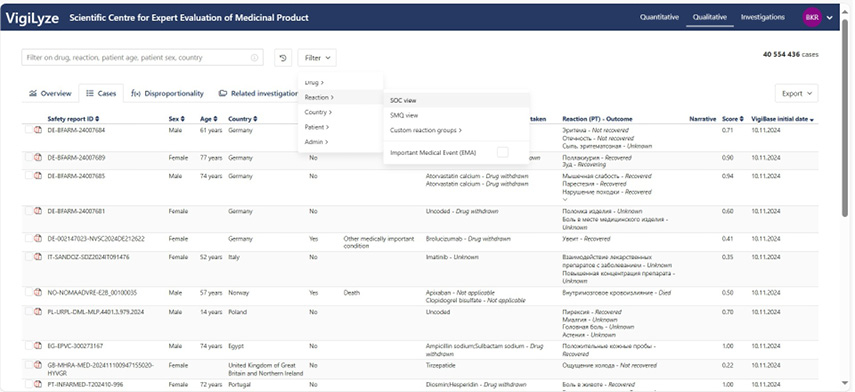Focus the filter search input field

click(136, 58)
